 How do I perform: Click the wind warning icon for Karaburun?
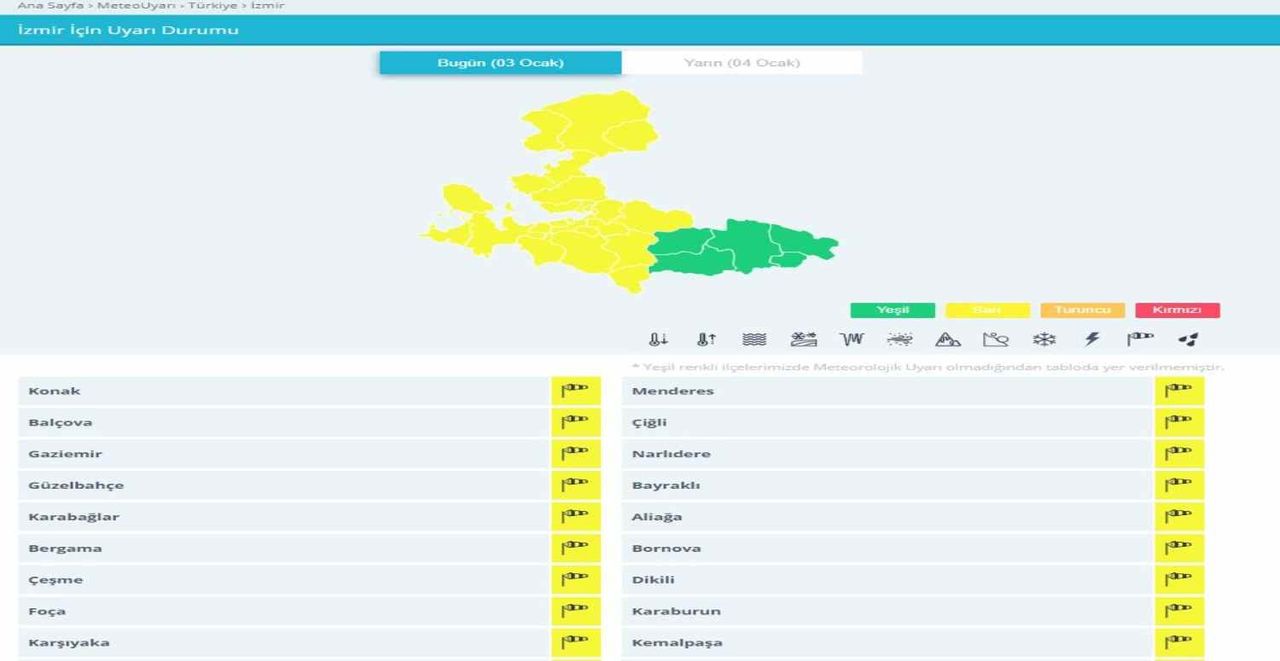tap(1179, 611)
